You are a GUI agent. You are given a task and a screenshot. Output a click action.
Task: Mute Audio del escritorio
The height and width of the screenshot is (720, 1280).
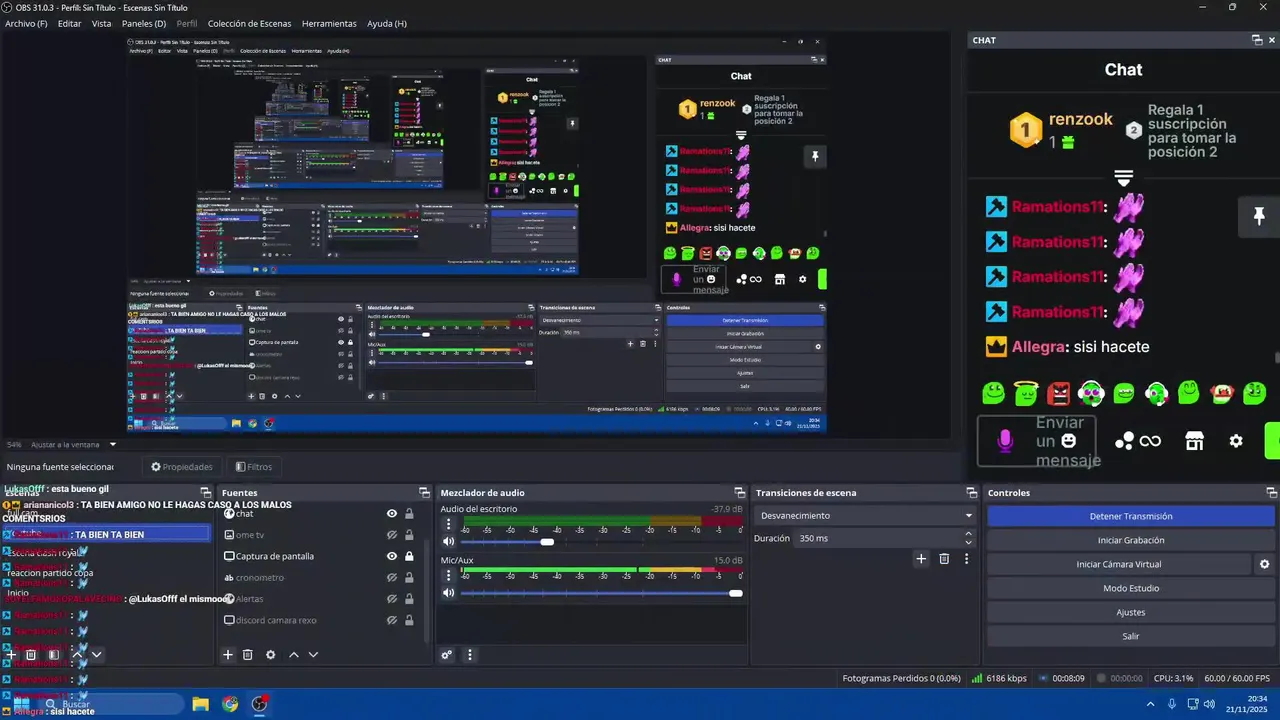[448, 542]
